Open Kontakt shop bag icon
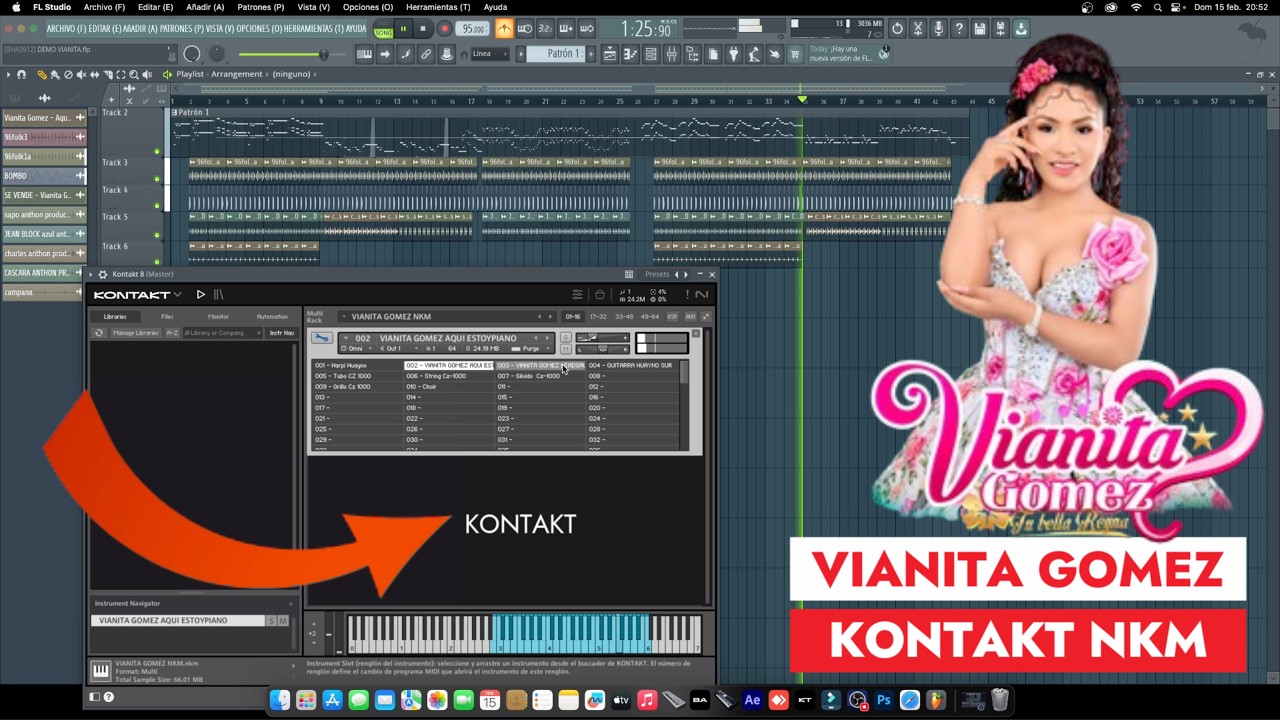 (599, 295)
